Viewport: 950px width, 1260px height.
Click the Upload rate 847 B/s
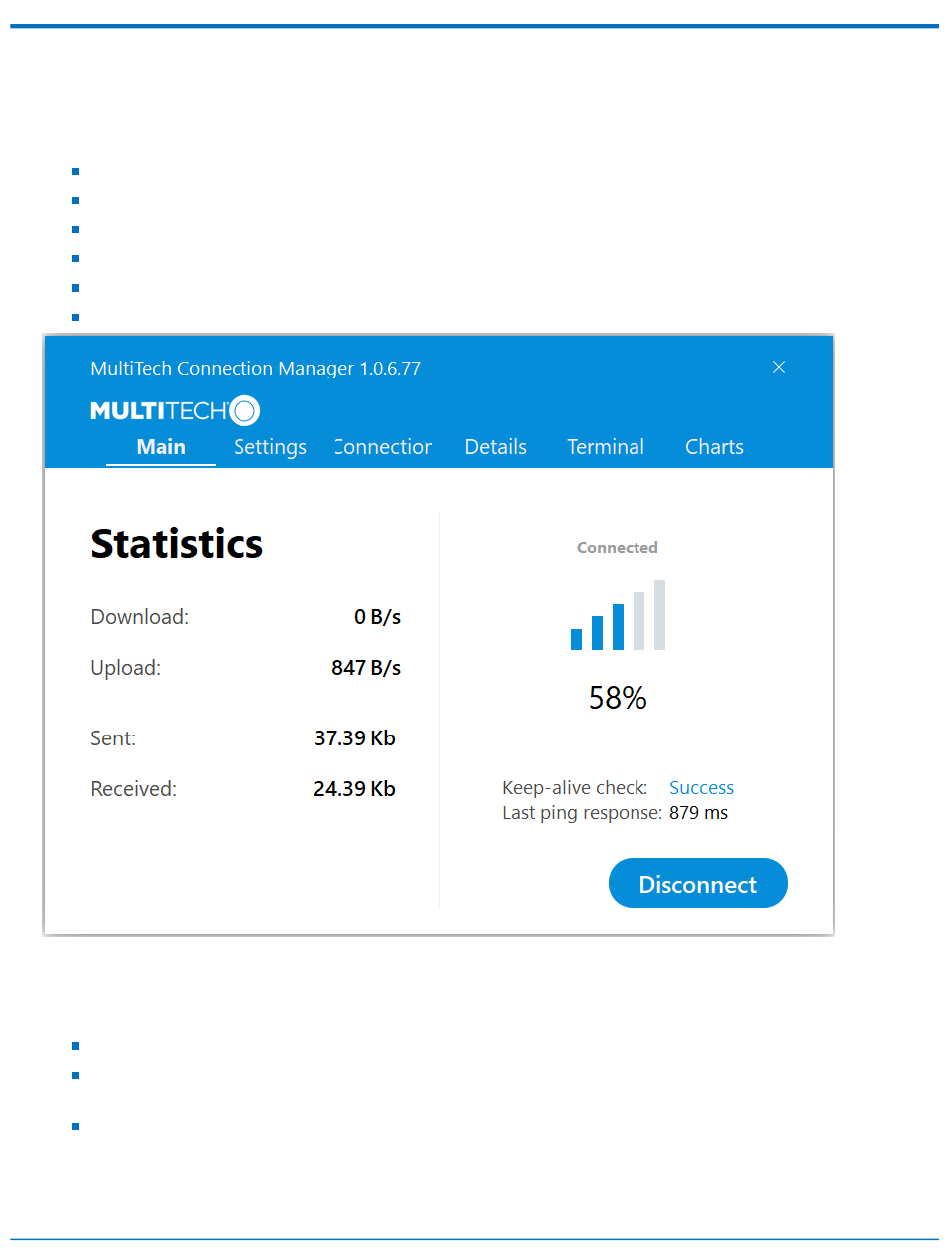click(366, 668)
